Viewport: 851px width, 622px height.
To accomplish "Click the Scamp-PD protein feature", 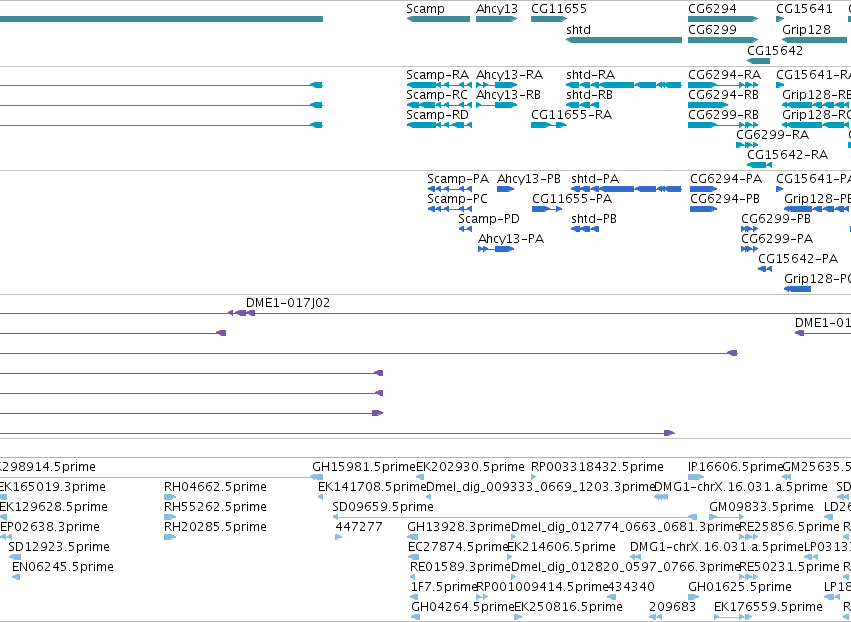I will pos(465,229).
